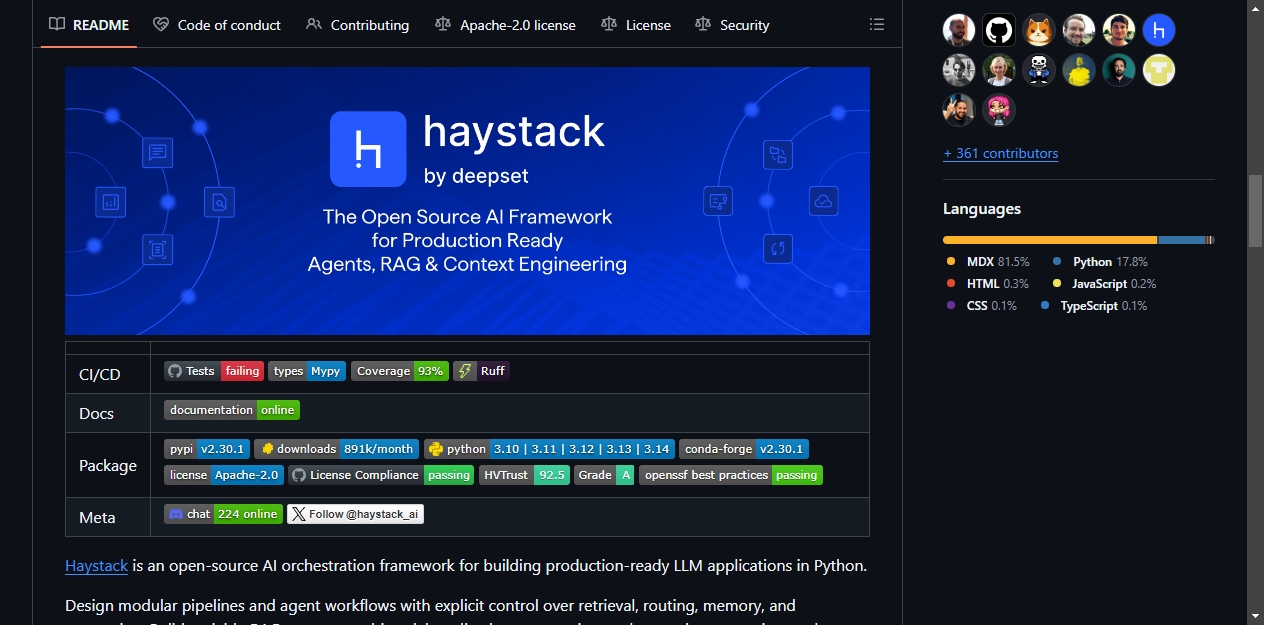Click the openssf best practices badge
Screen dimensions: 1264x625
(x=731, y=475)
